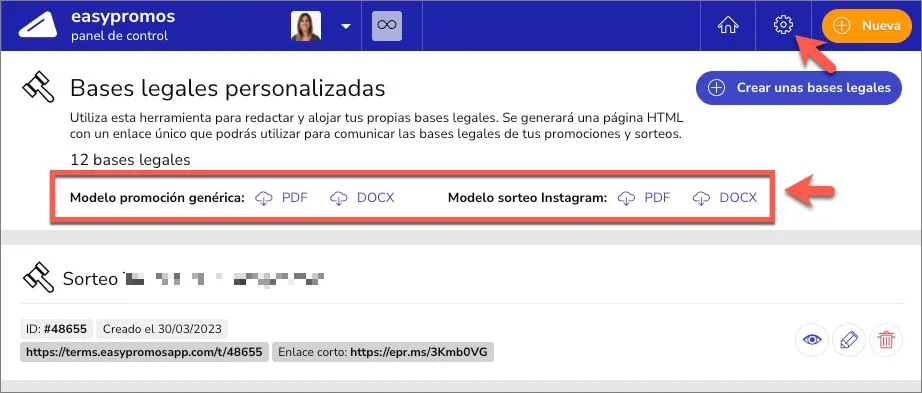Preview legal terms with eye icon
Screen dimensions: 922x393
point(812,339)
